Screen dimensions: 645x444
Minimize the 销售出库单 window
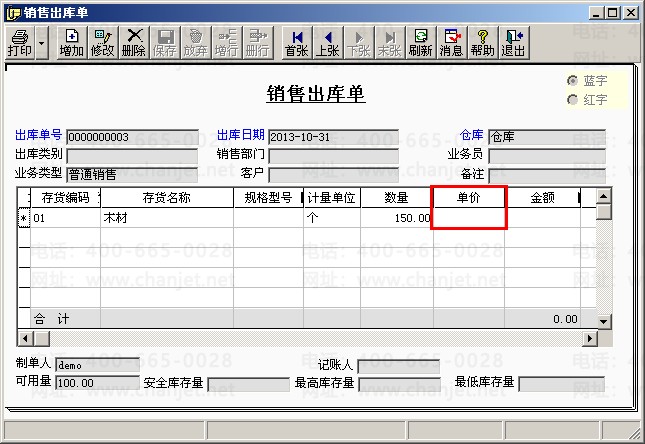[595, 13]
